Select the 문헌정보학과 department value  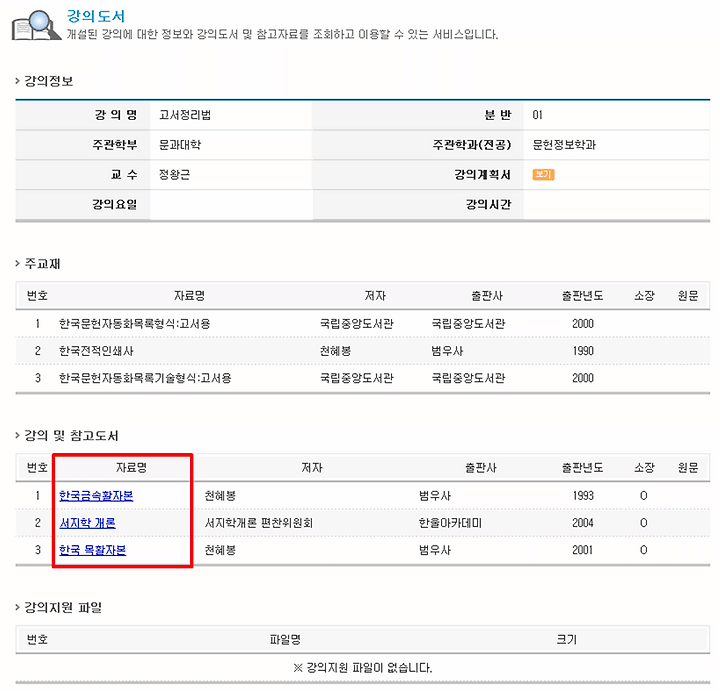click(x=564, y=145)
